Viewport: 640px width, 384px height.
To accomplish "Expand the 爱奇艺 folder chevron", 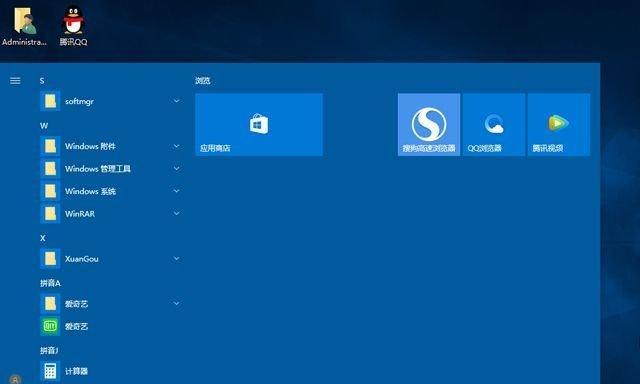I will tap(177, 303).
